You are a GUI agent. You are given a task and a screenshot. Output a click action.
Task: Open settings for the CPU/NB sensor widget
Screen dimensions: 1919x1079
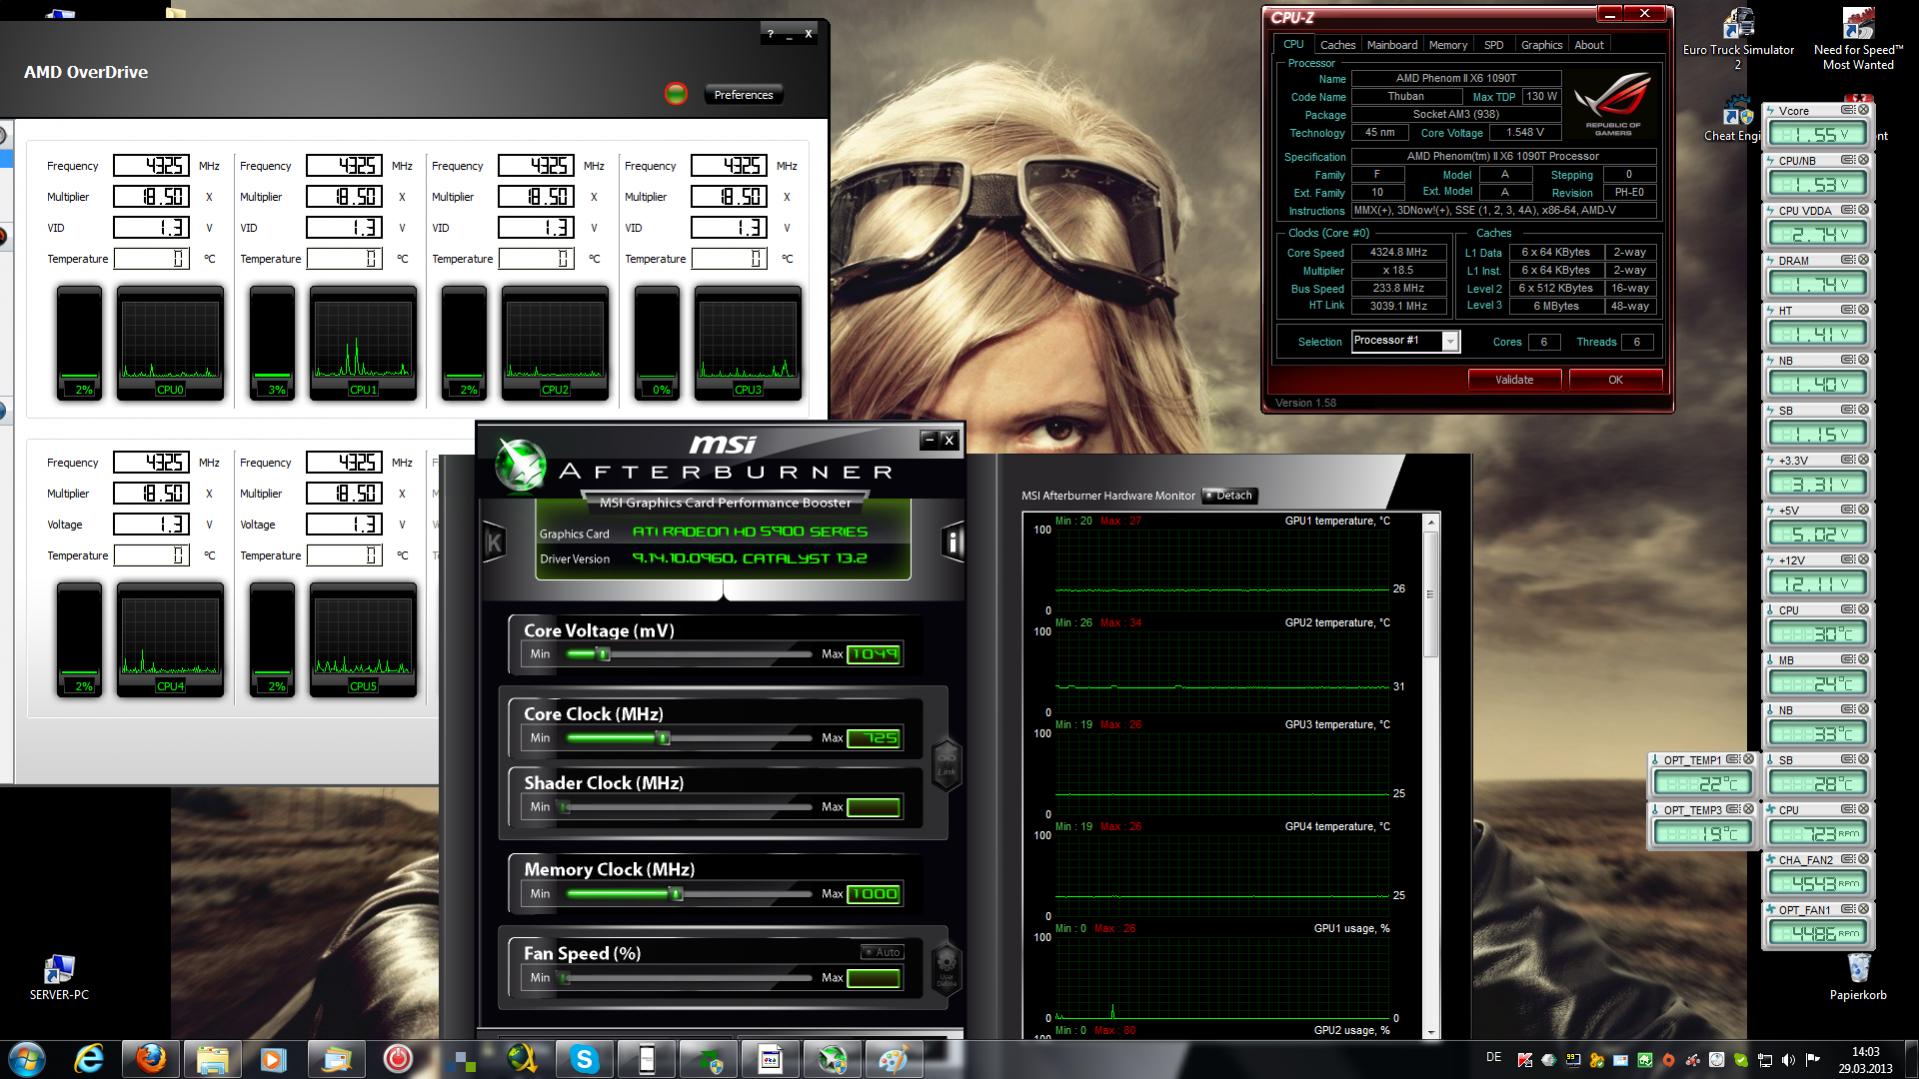[x=1848, y=160]
